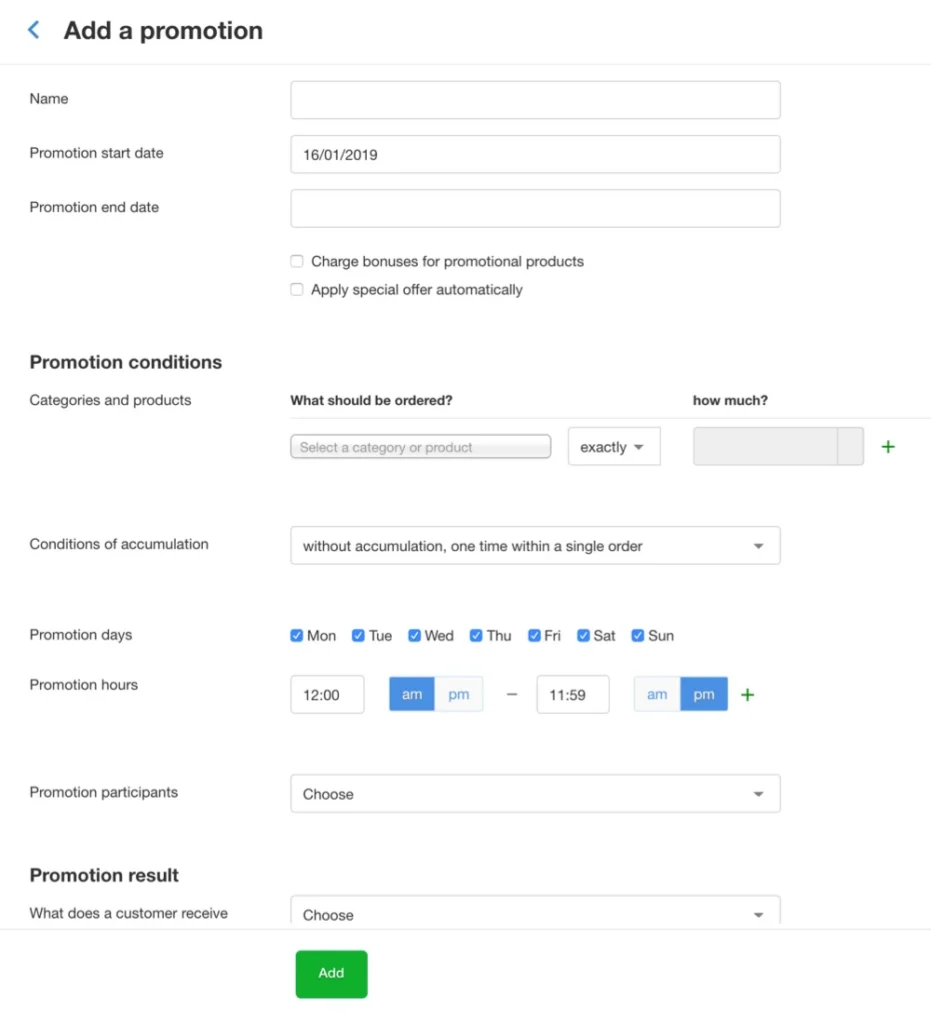Screen dimensions: 931x1024
Task: Click the 11:59 end time field
Action: pyautogui.click(x=573, y=694)
